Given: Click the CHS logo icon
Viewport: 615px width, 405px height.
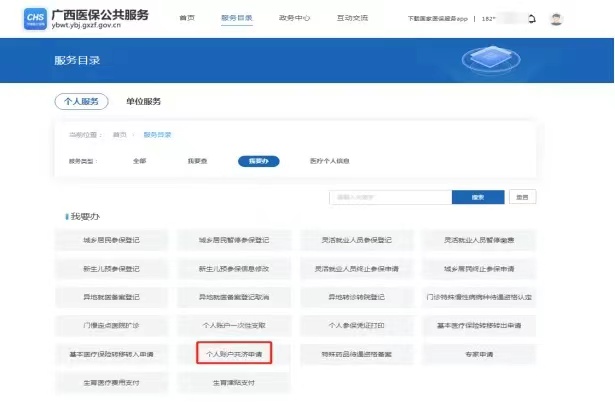Looking at the screenshot, I should [x=34, y=18].
